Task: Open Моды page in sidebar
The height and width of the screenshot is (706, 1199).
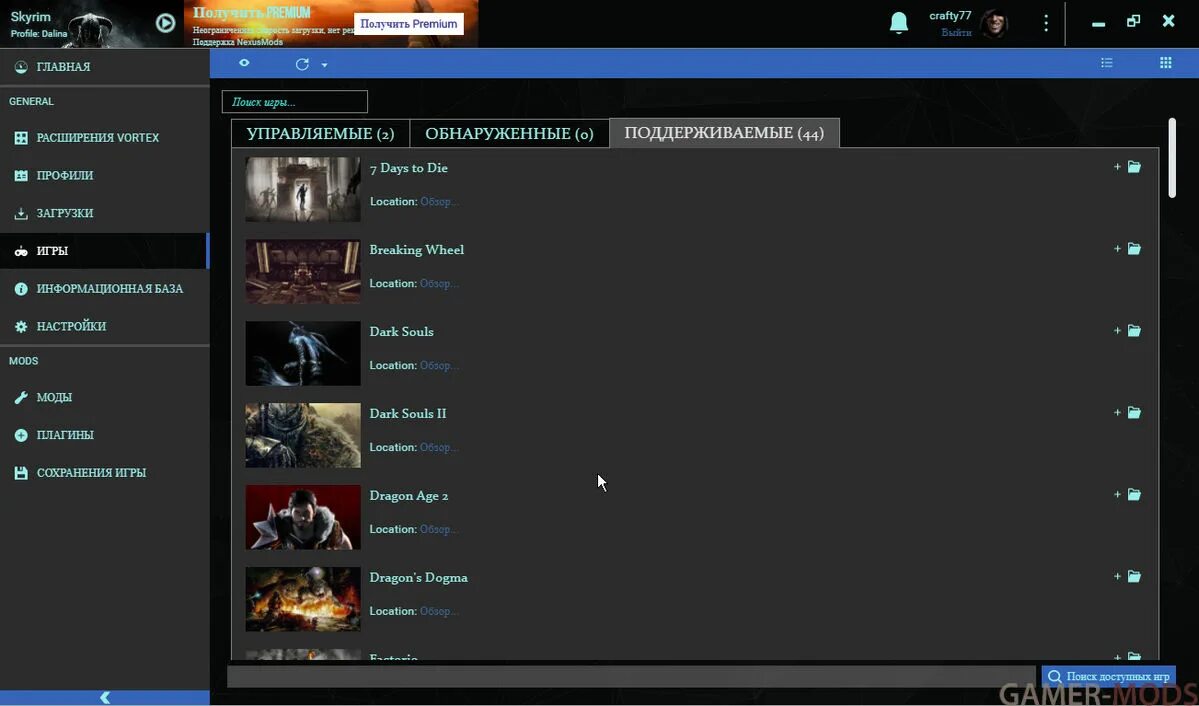Action: (x=104, y=398)
